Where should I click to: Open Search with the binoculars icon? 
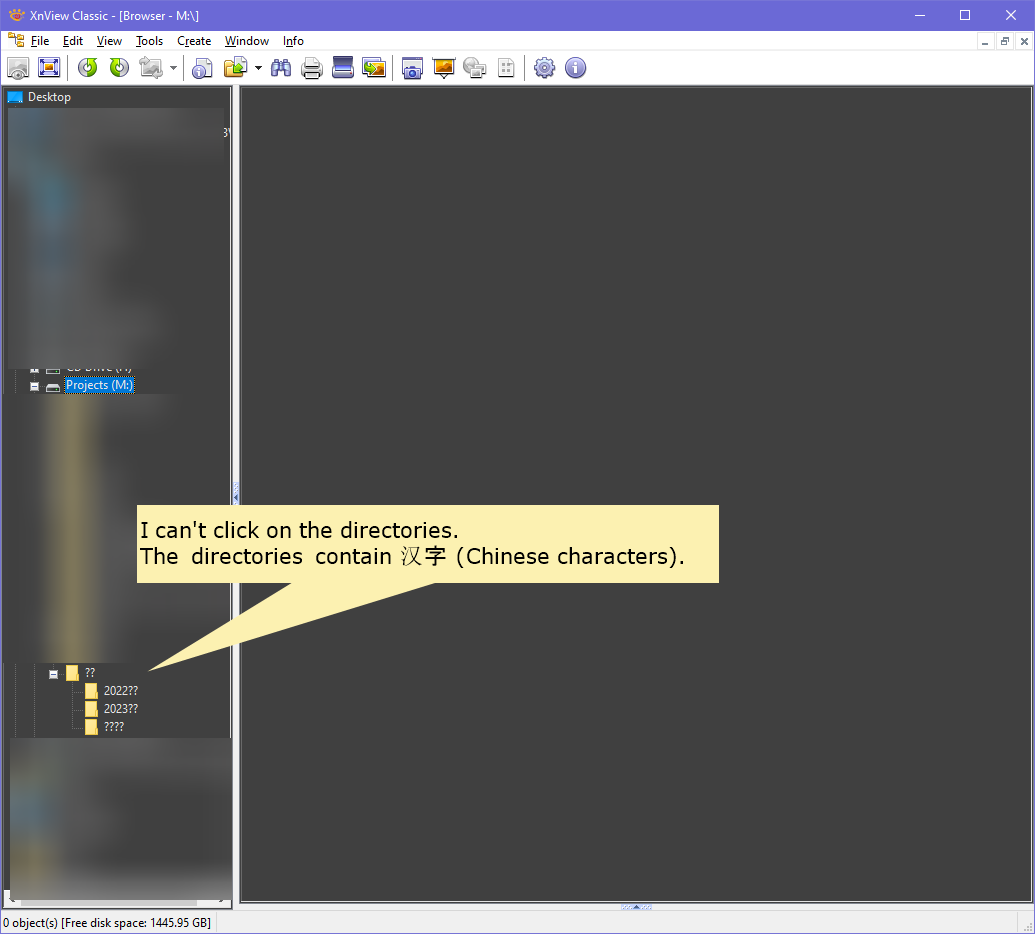pos(281,67)
